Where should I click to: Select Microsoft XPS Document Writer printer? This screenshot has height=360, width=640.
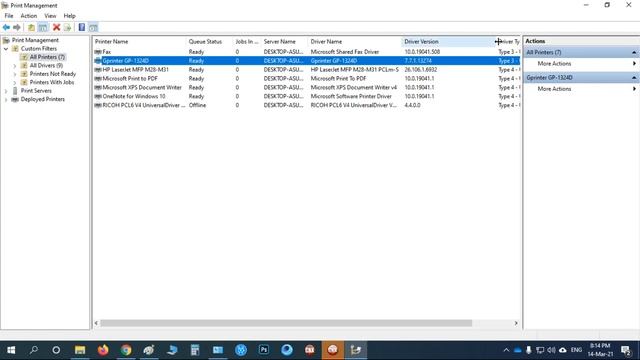click(x=142, y=87)
